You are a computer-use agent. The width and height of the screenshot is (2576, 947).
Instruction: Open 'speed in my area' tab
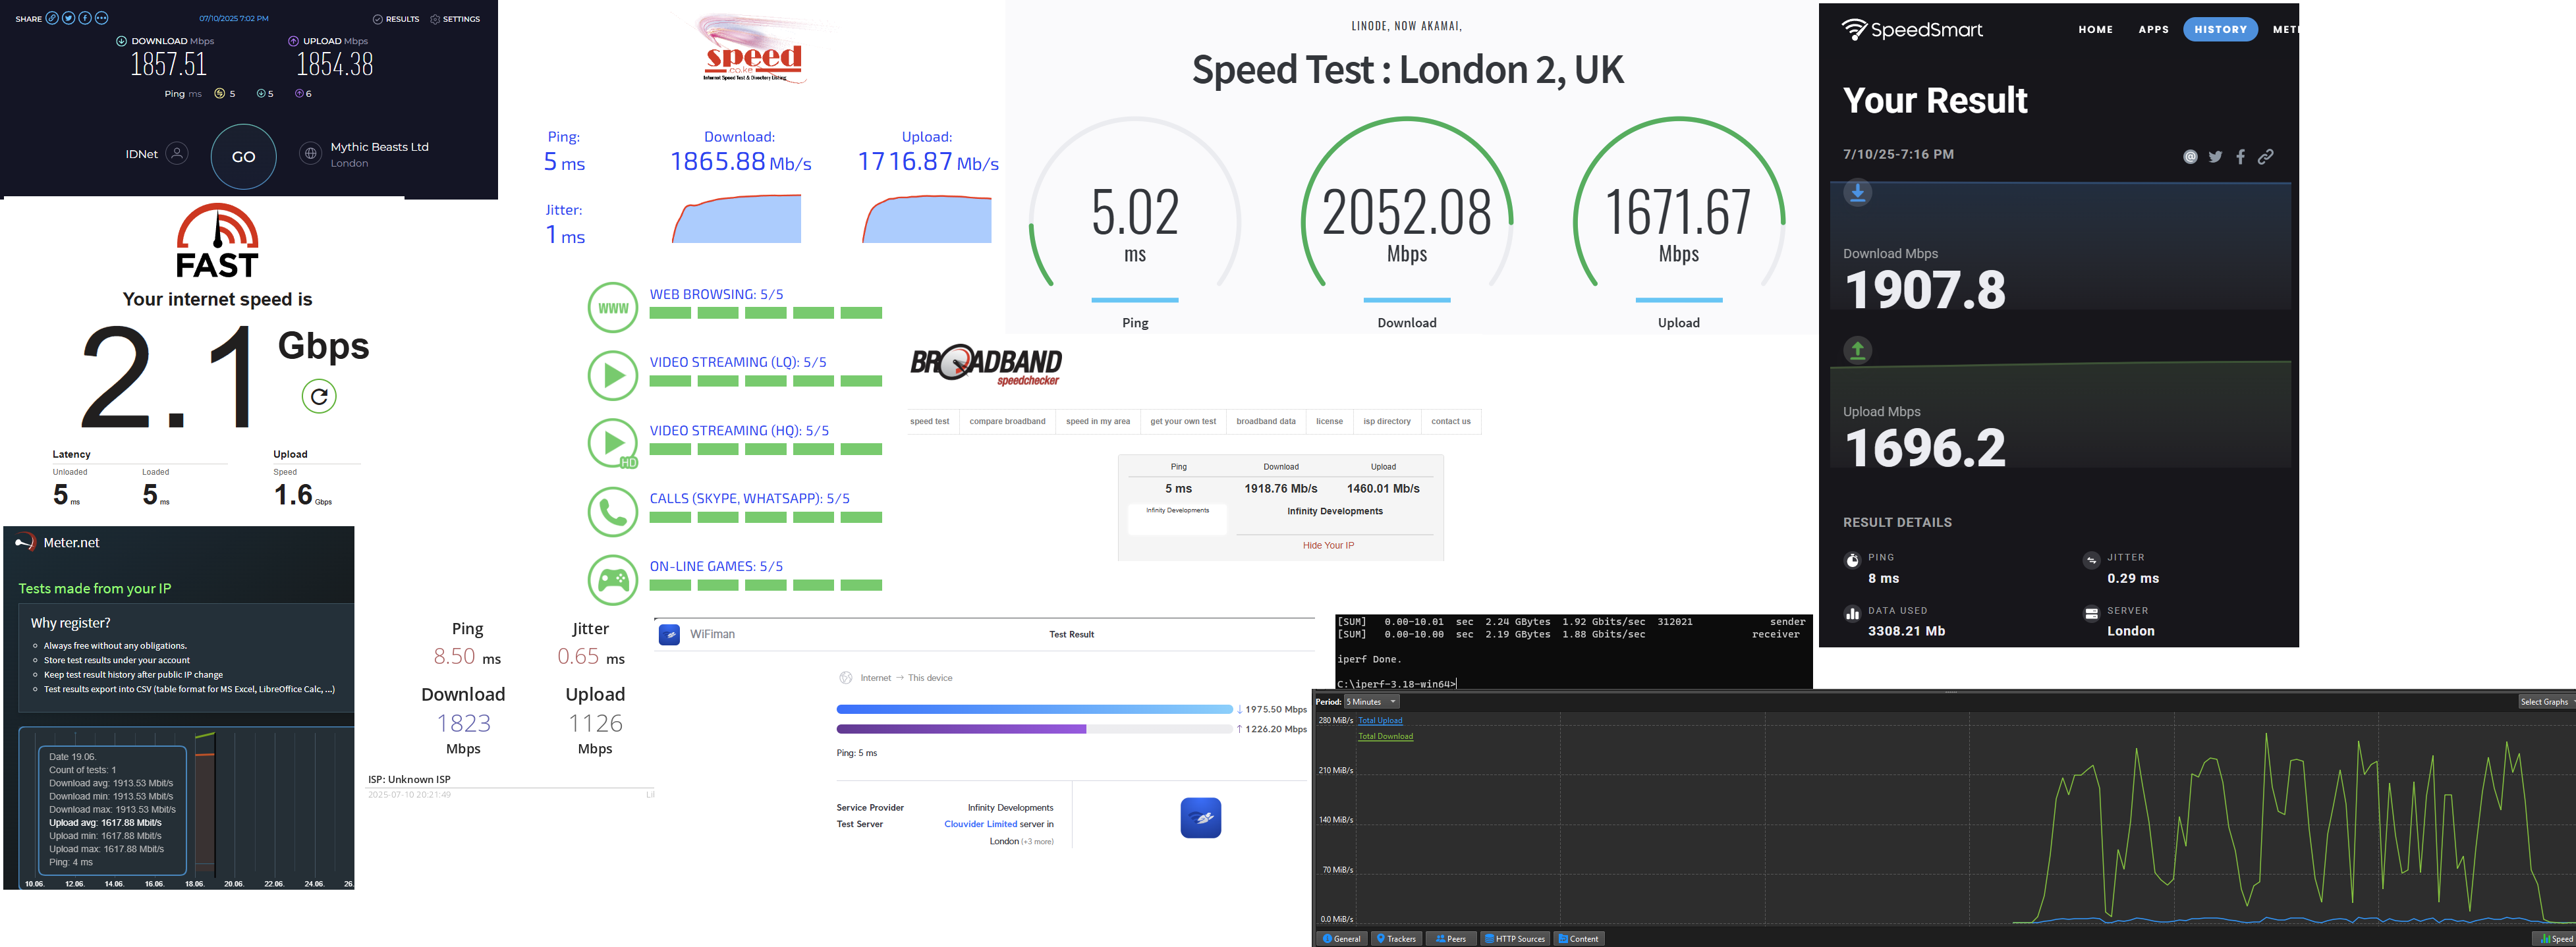[1098, 422]
